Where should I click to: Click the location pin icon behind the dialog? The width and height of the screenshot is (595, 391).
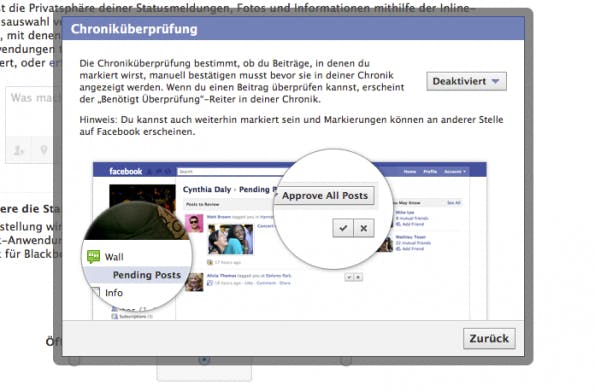coord(44,150)
